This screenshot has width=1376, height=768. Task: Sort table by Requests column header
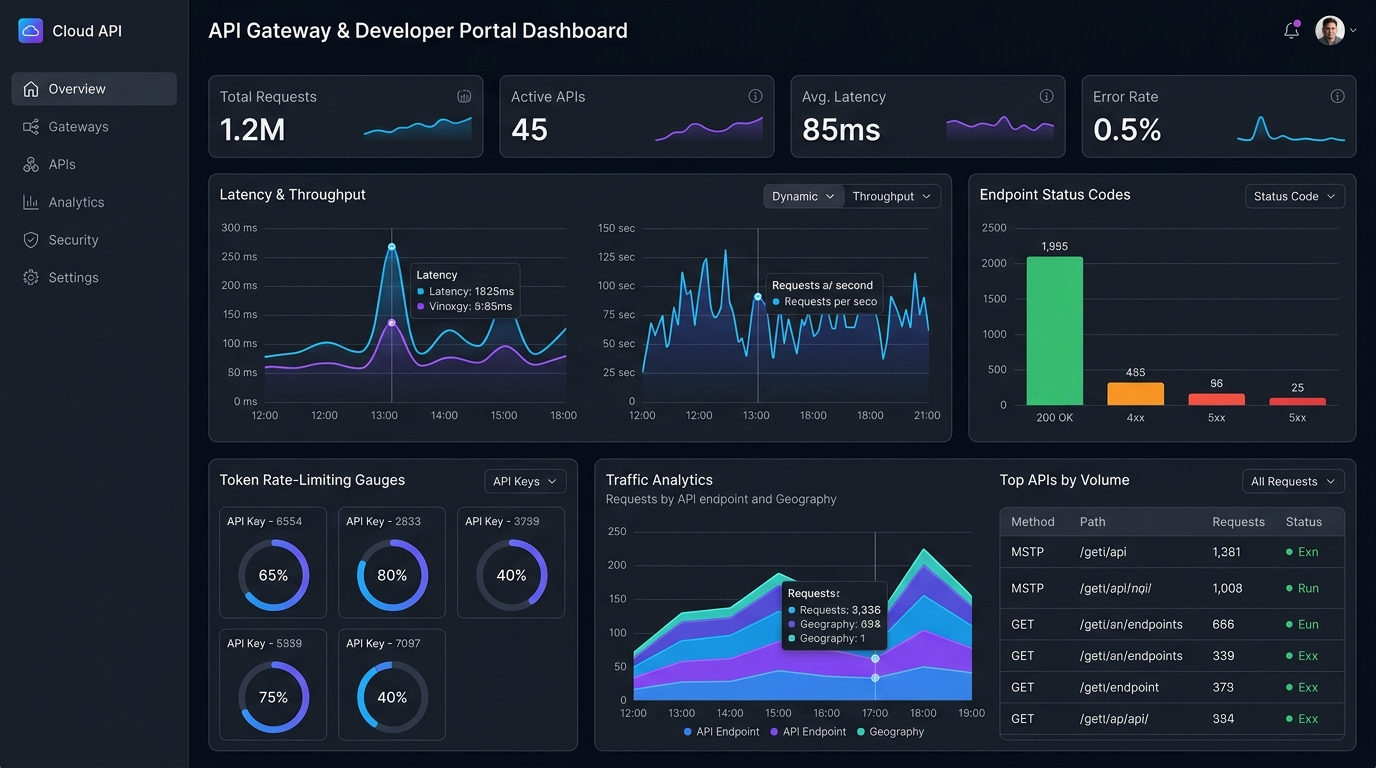coord(1238,522)
